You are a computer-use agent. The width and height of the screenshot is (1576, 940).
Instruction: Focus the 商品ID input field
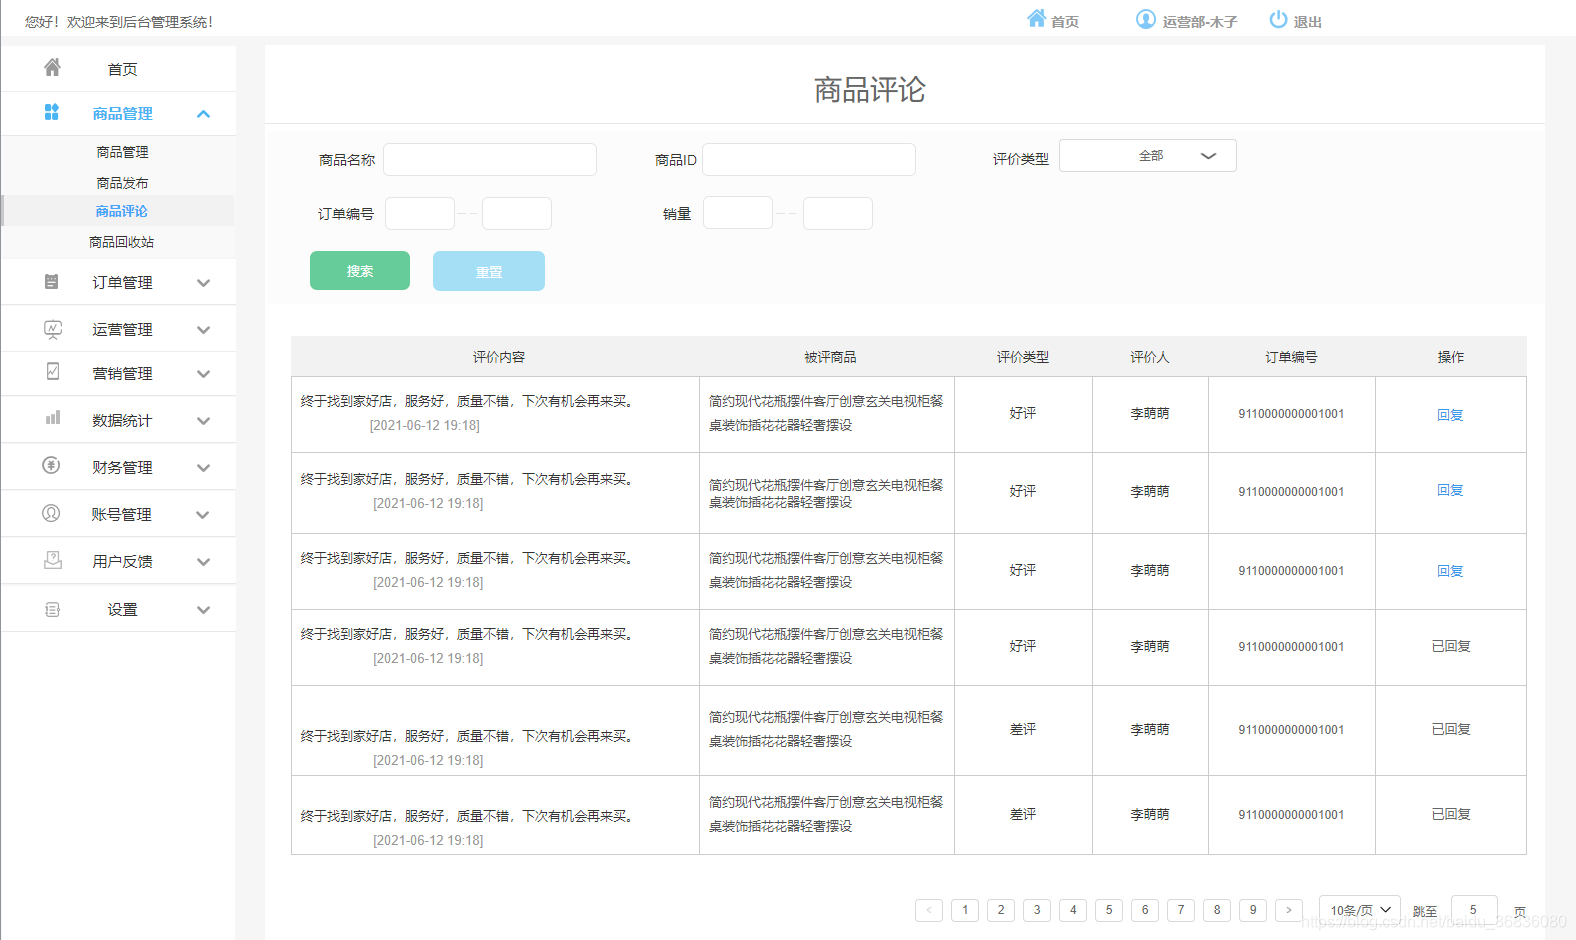click(x=809, y=160)
